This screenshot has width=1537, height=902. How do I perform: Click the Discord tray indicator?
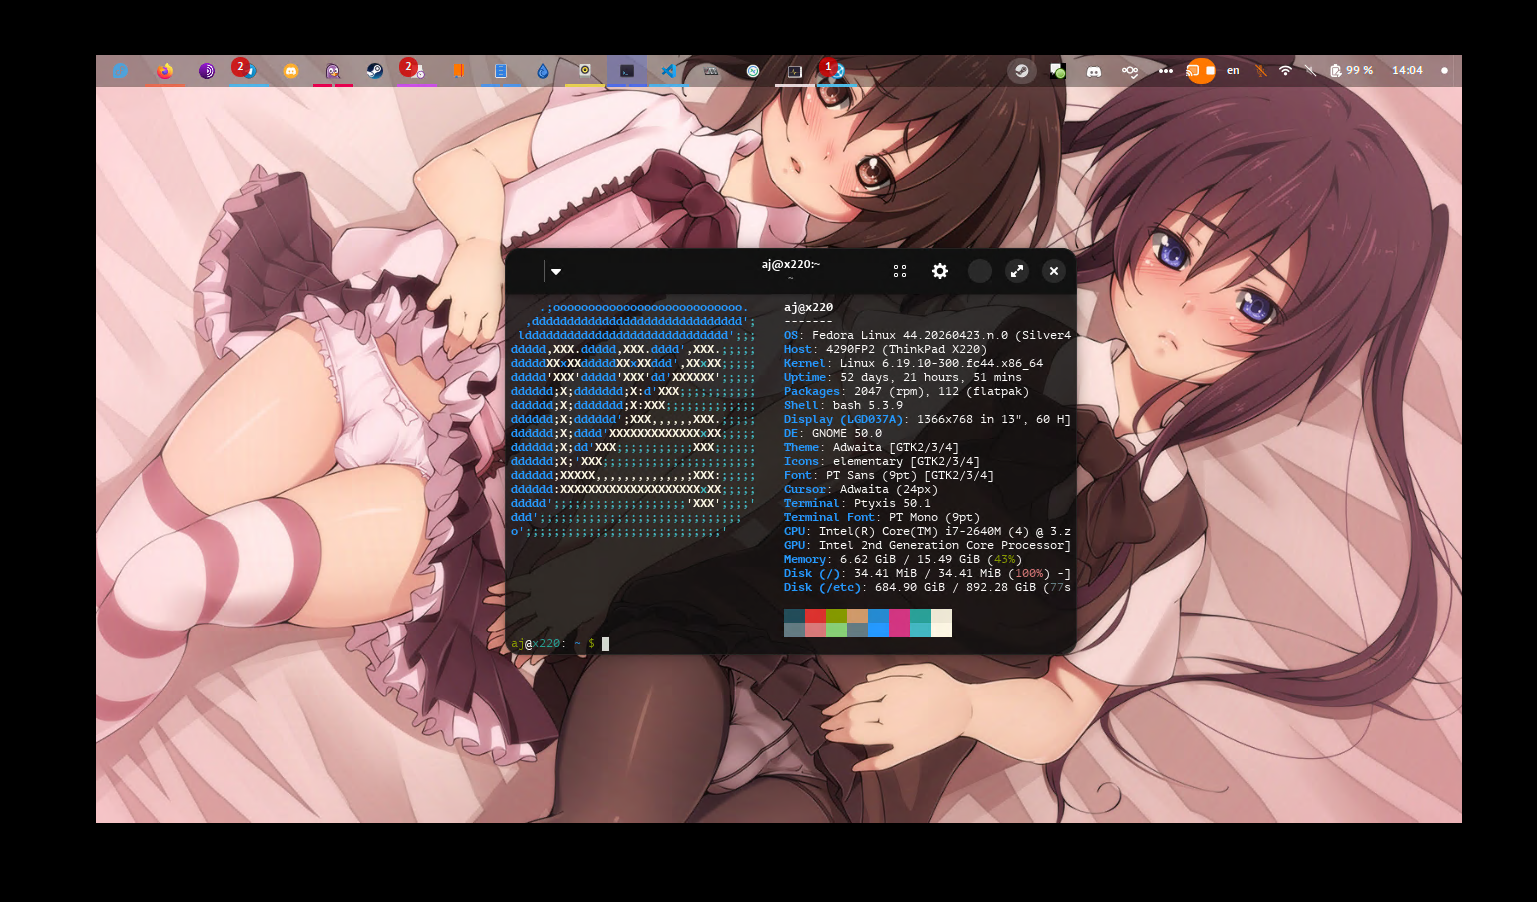1094,71
